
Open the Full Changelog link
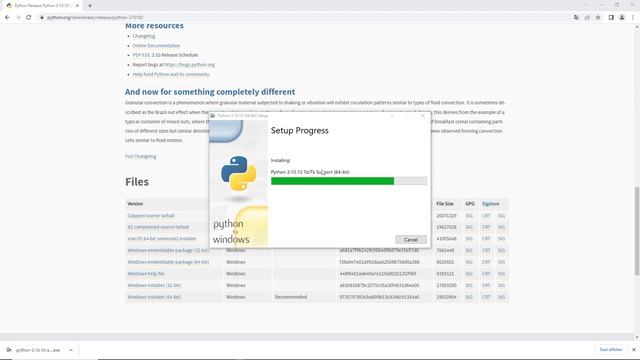140,156
